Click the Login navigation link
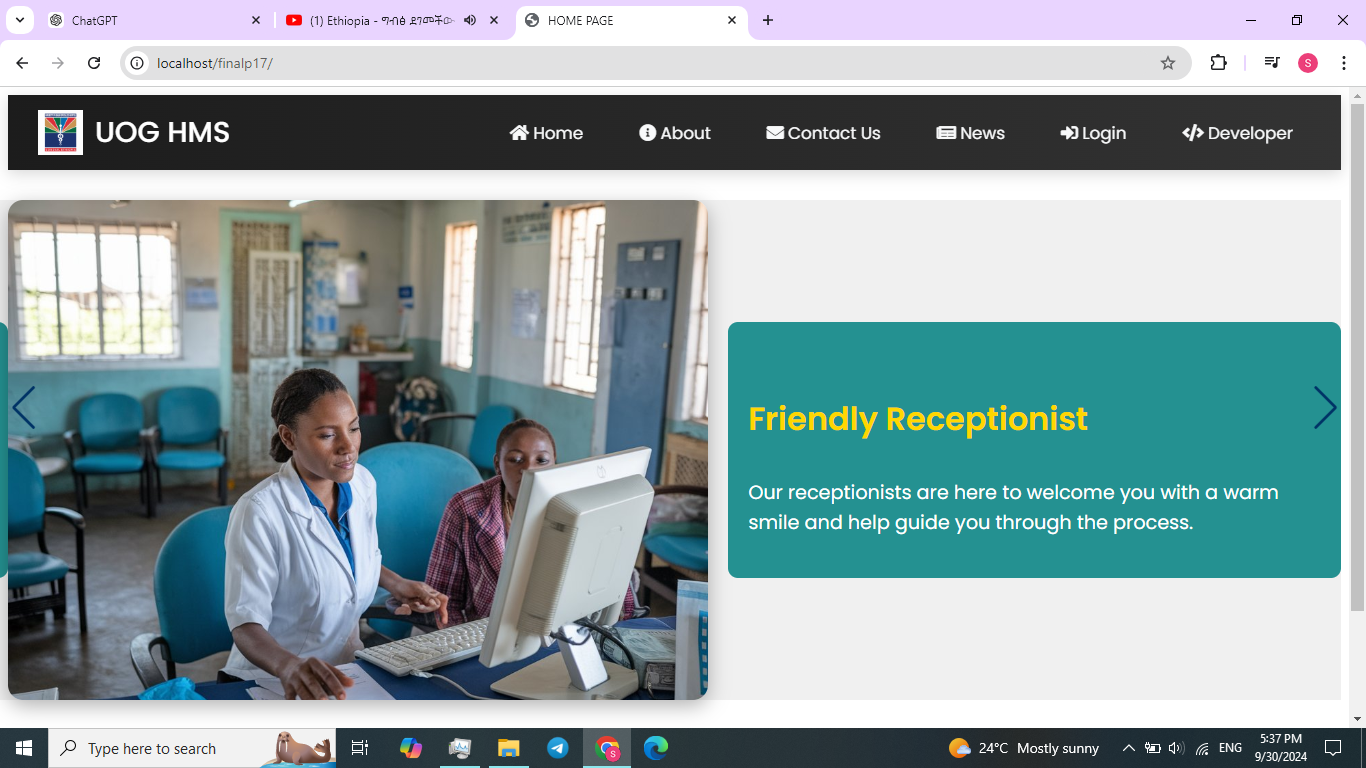The image size is (1366, 768). tap(1093, 133)
